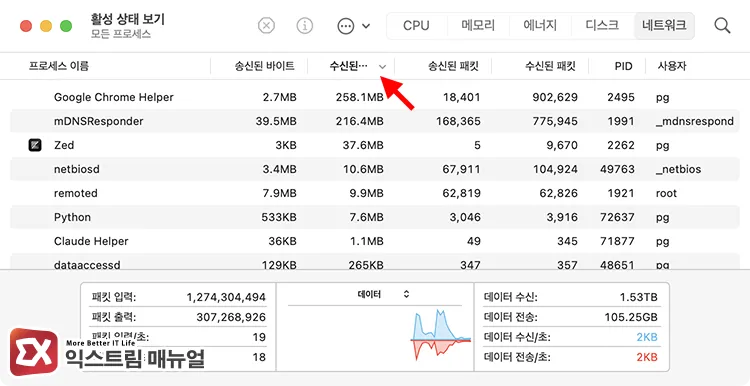Open the ellipsis actions menu icon
Screen dimensions: 750x386
(x=345, y=26)
